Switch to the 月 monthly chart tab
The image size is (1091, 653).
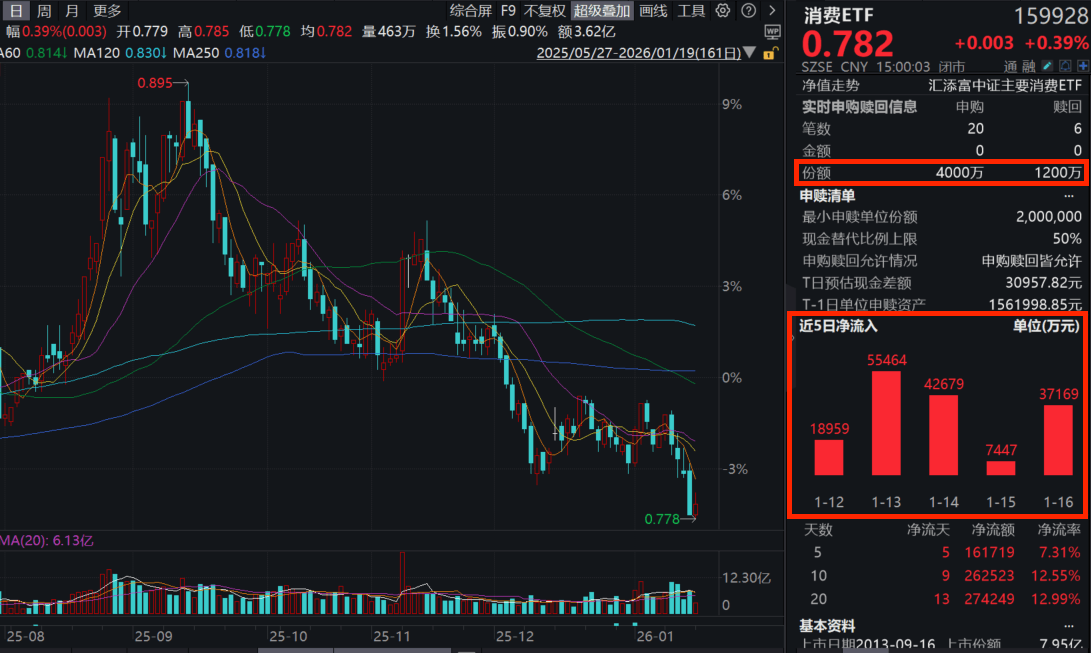pos(70,11)
